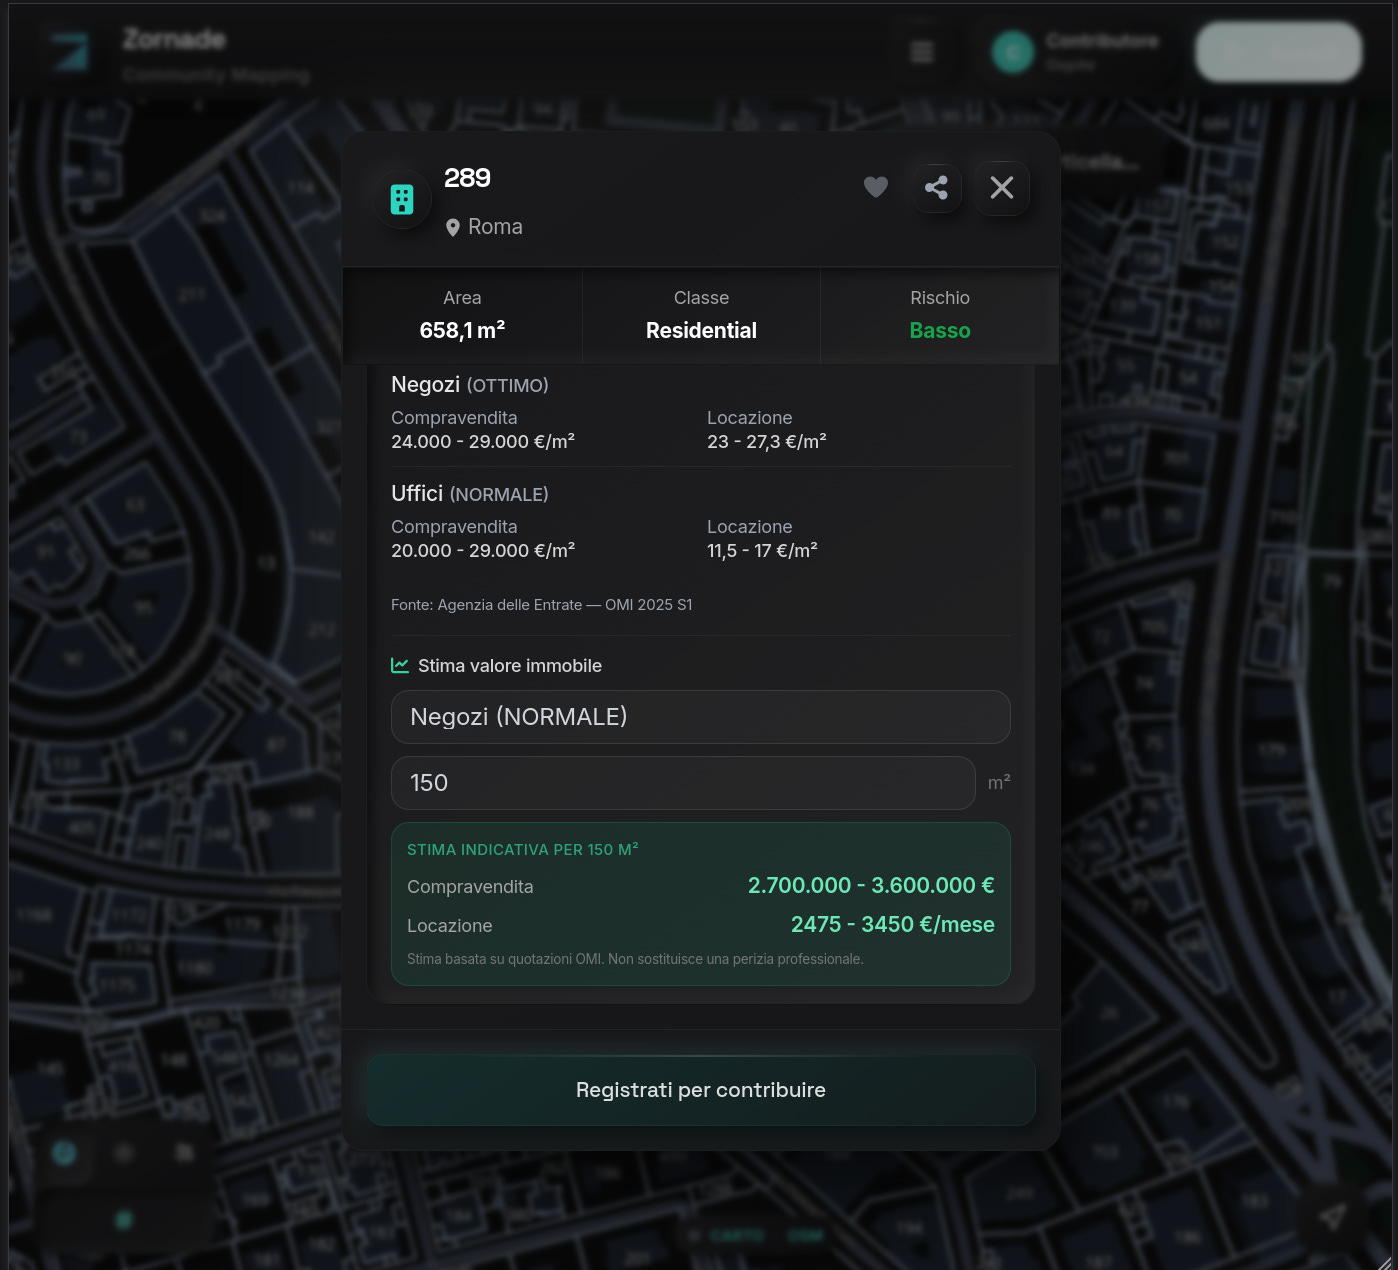The image size is (1398, 1270).
Task: Click the 20.000 - 29.000 €/m² office price
Action: coord(483,550)
